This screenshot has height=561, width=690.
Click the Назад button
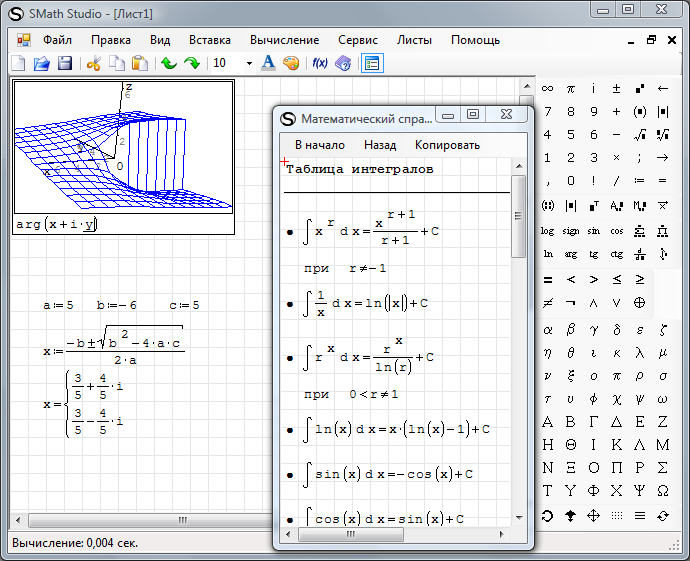coord(380,145)
